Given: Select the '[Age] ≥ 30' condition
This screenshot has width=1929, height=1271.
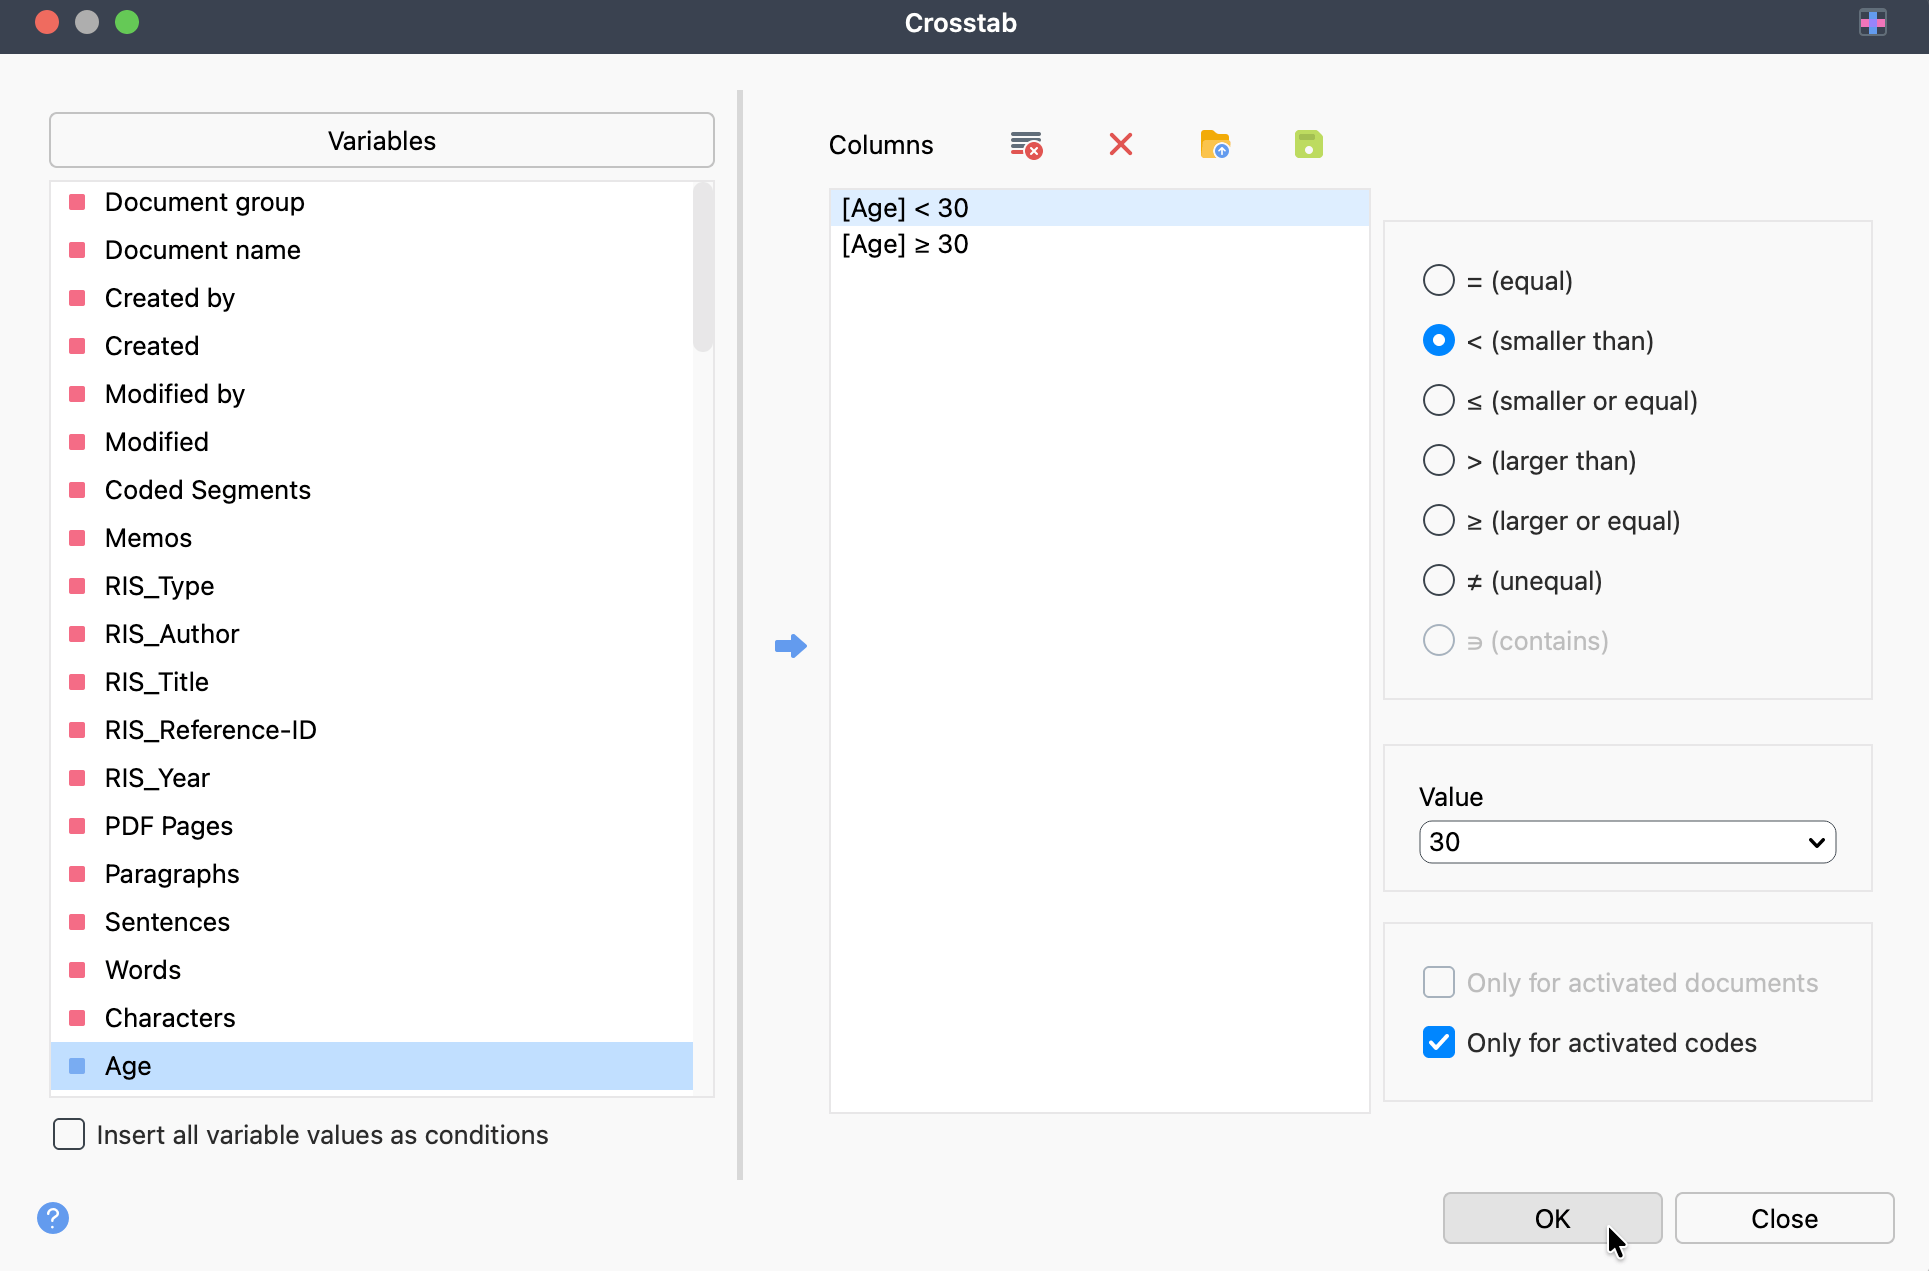Looking at the screenshot, I should coord(904,244).
